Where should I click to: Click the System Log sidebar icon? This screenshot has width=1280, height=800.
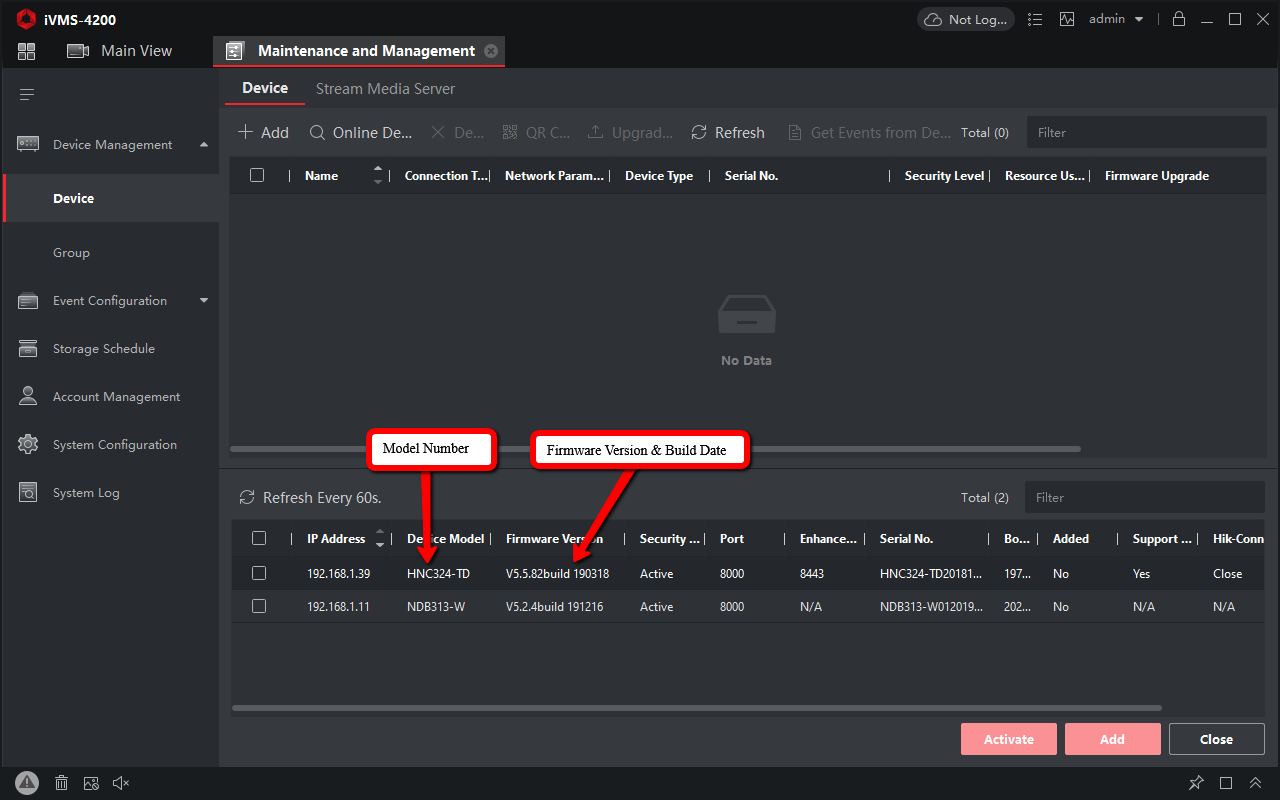pyautogui.click(x=28, y=492)
